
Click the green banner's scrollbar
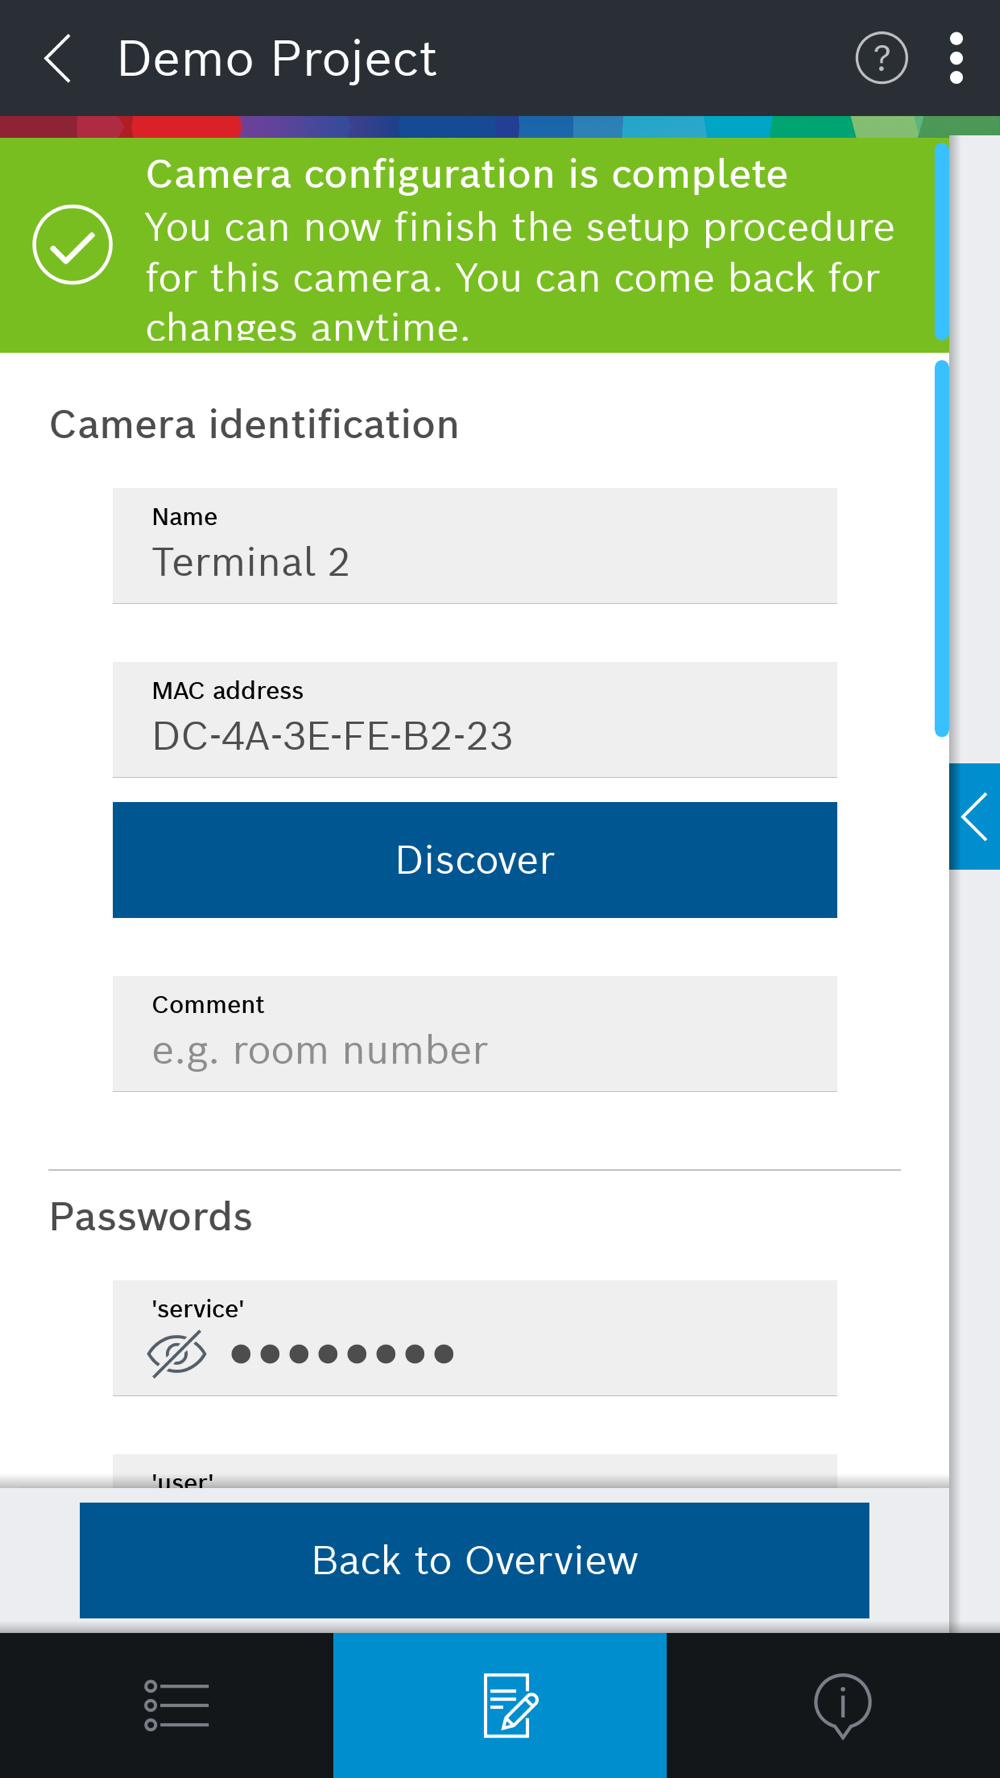[x=941, y=241]
